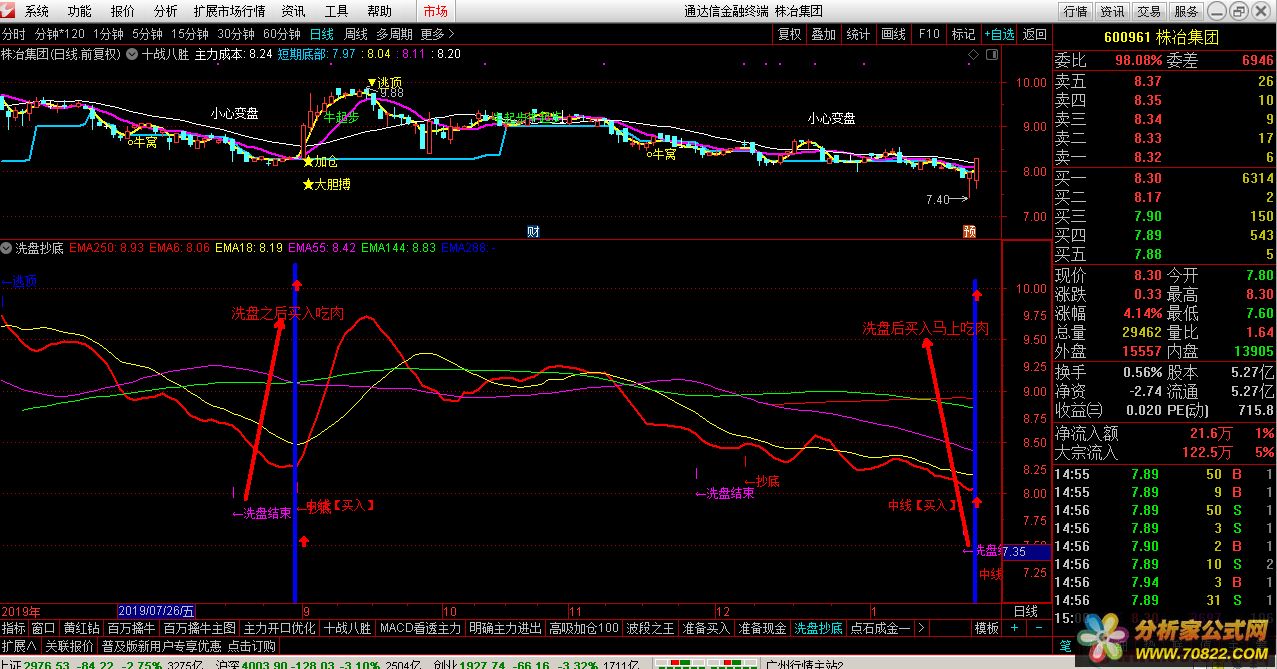Select the highlighted 市场 menu item
The height and width of the screenshot is (669, 1277).
[435, 12]
